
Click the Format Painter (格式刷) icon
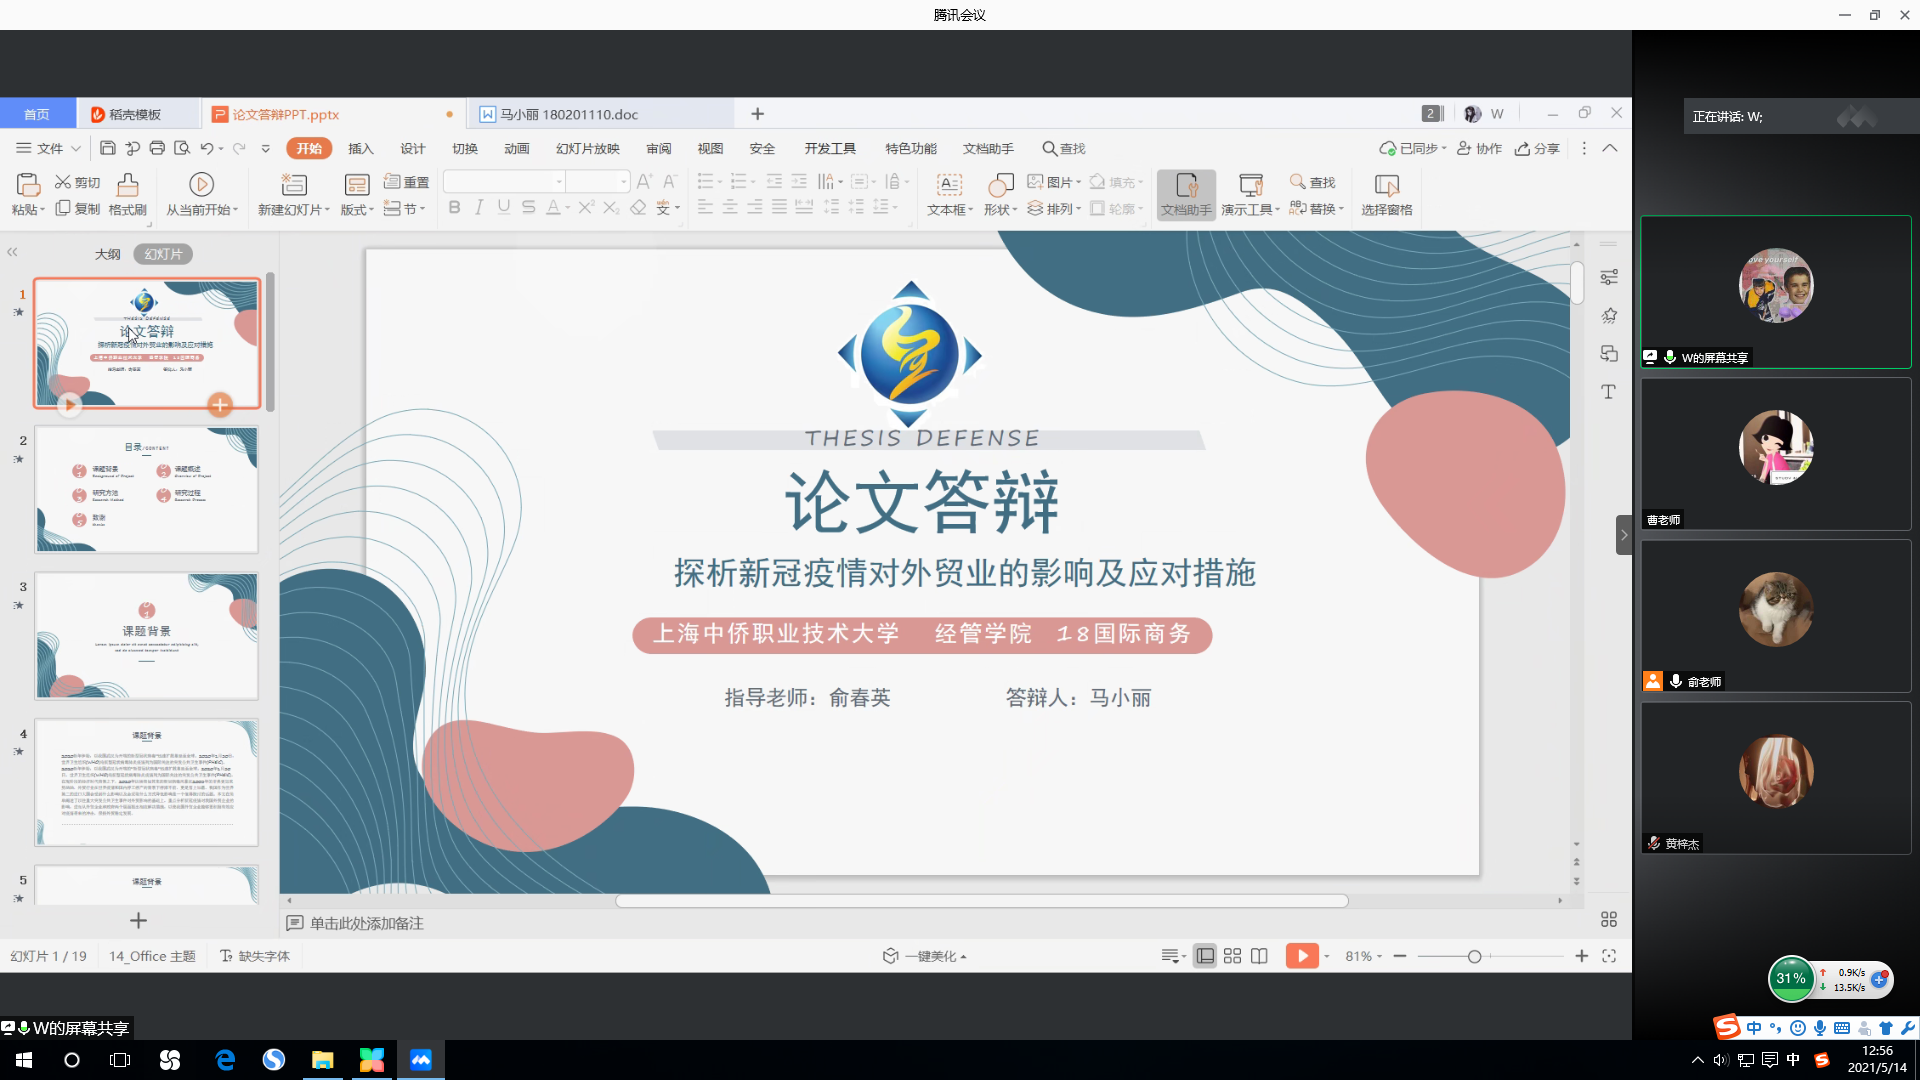point(127,186)
